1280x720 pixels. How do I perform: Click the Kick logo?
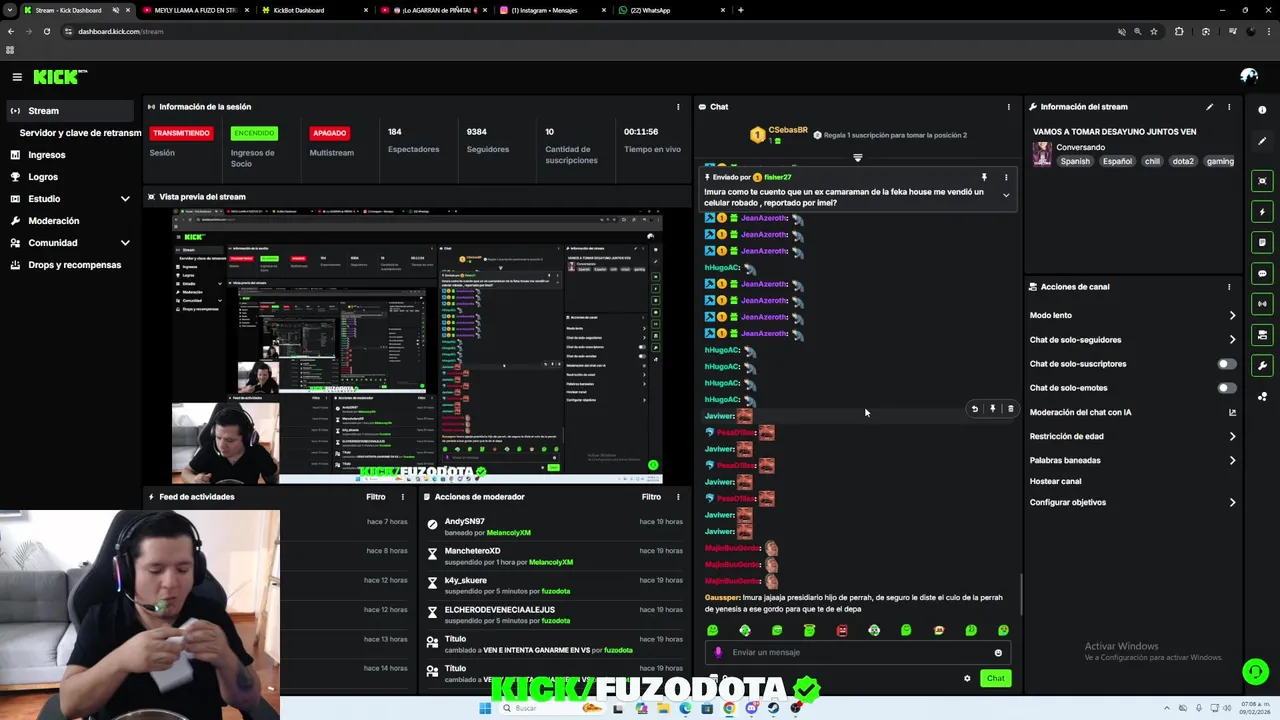60,77
